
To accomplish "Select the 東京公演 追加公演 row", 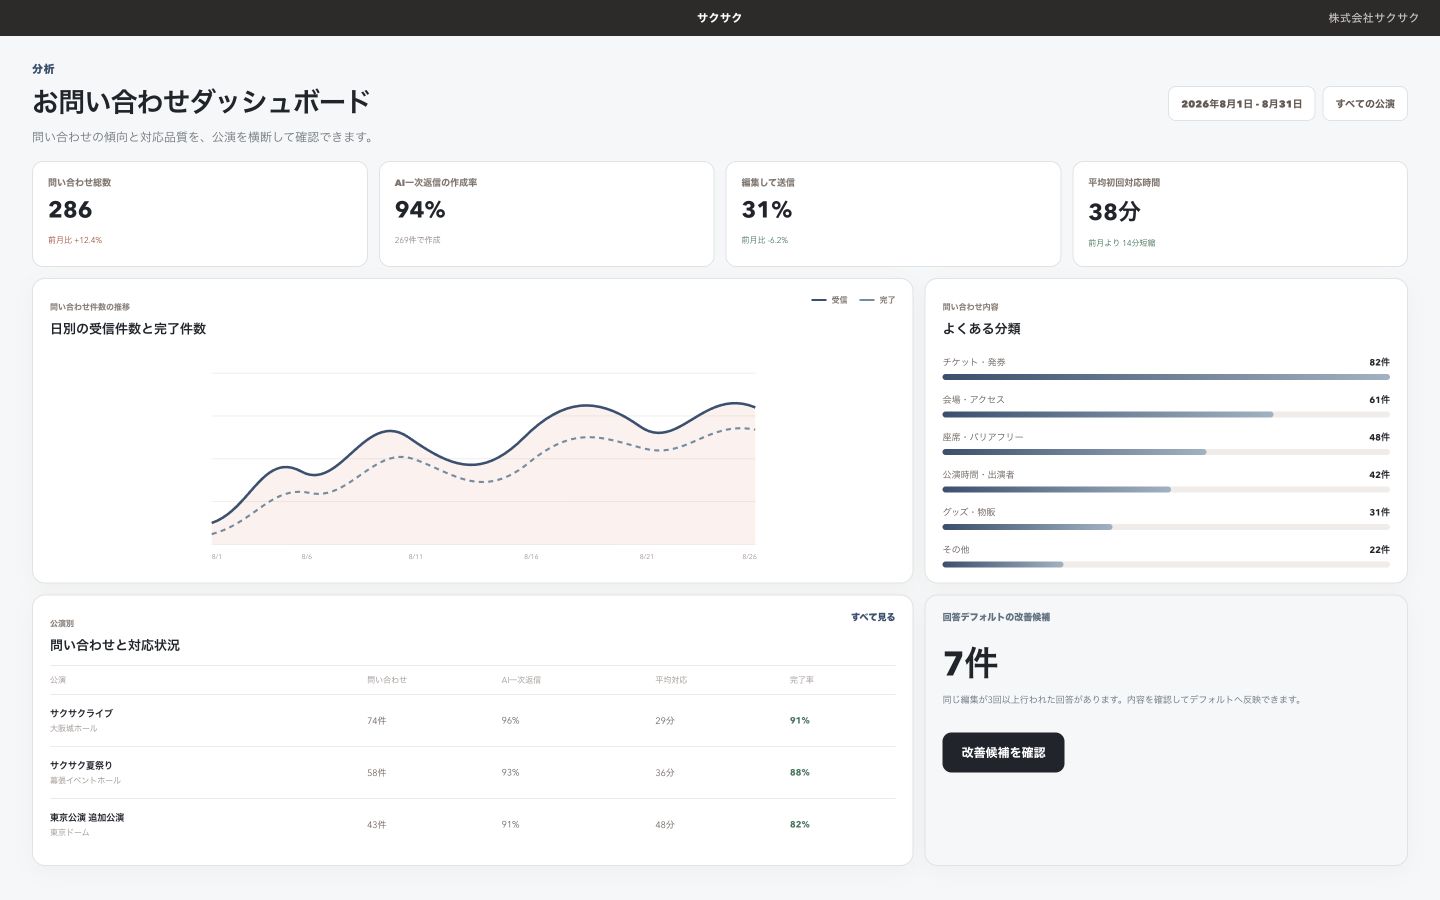I will click(x=473, y=825).
